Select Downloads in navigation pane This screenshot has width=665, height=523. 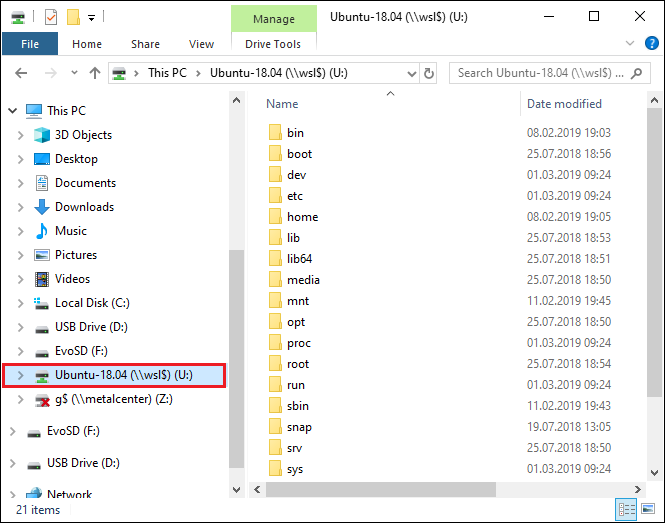pos(84,207)
